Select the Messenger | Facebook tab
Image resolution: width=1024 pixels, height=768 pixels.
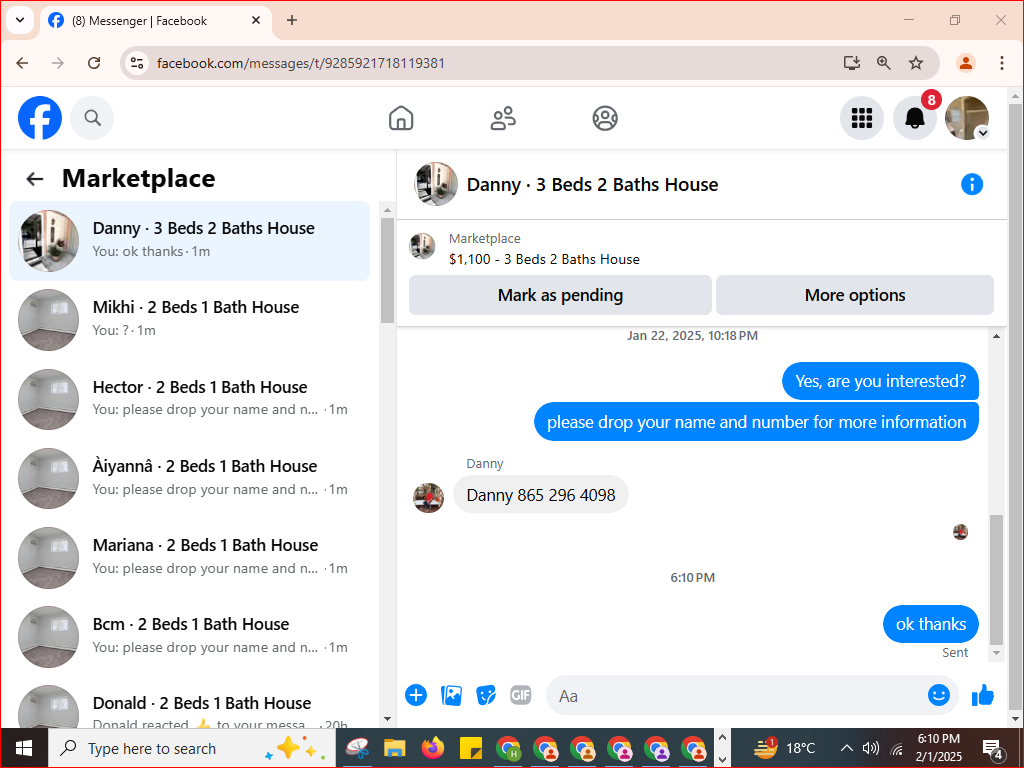(155, 20)
